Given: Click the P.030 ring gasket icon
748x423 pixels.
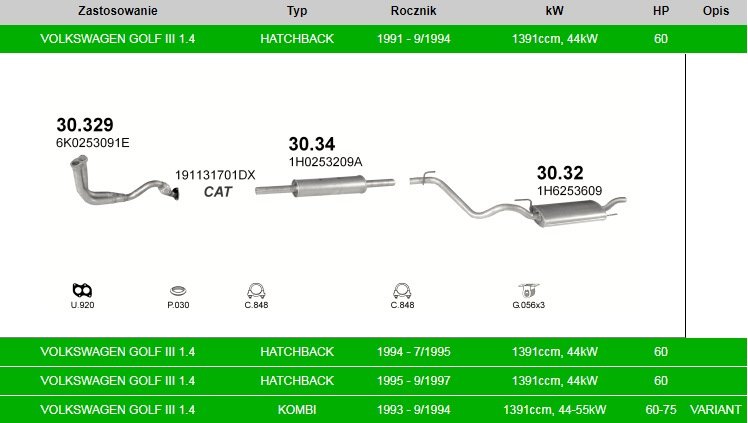Looking at the screenshot, I should (178, 291).
